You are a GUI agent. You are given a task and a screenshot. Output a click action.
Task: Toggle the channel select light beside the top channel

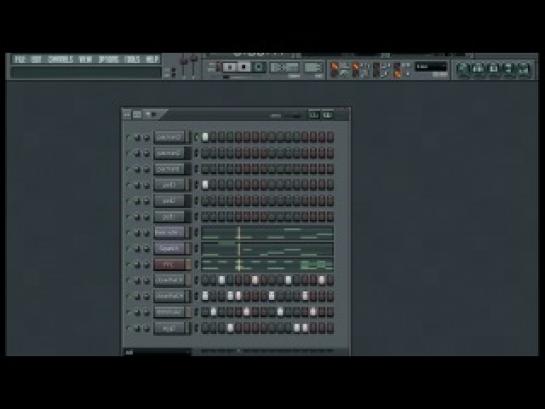point(196,137)
